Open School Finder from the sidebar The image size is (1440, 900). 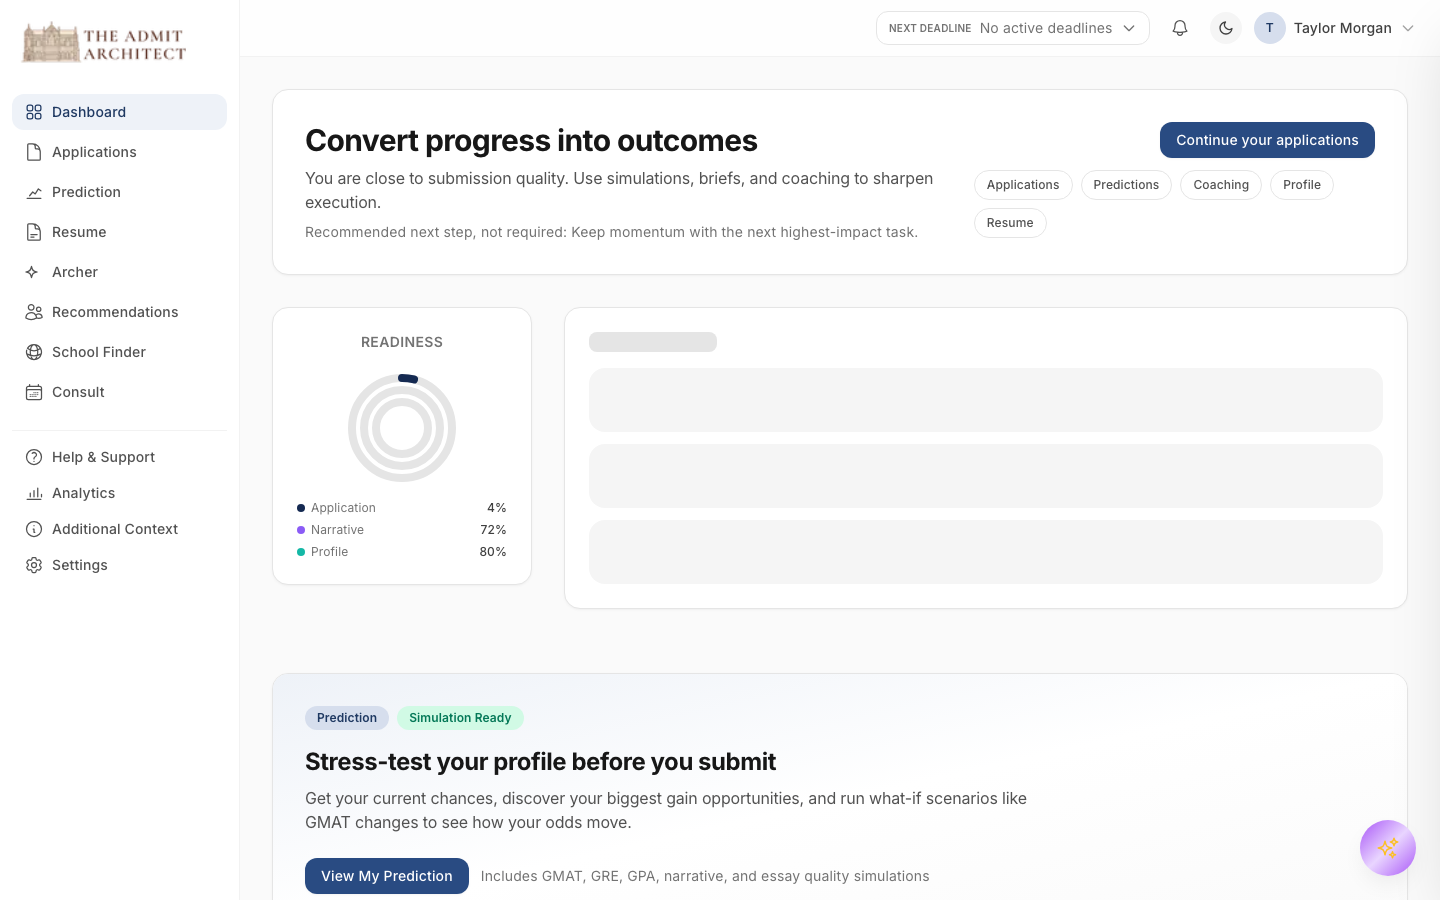[98, 352]
